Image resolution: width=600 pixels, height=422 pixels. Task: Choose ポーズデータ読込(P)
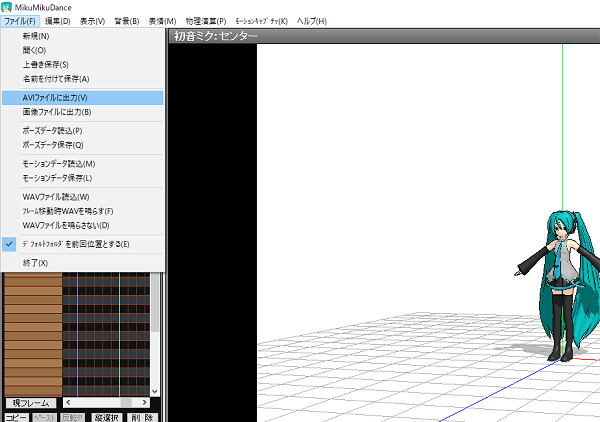click(x=83, y=130)
